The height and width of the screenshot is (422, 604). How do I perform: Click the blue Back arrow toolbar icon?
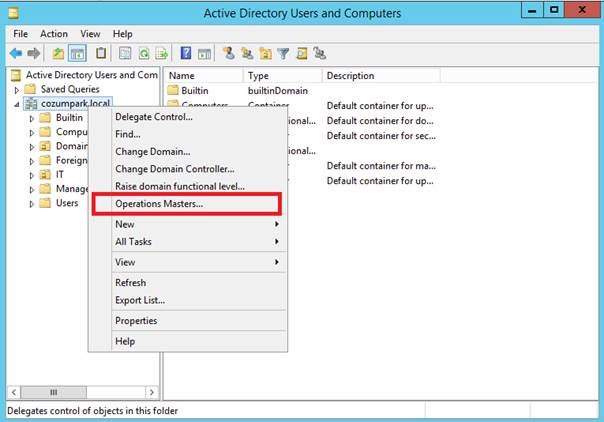16,54
